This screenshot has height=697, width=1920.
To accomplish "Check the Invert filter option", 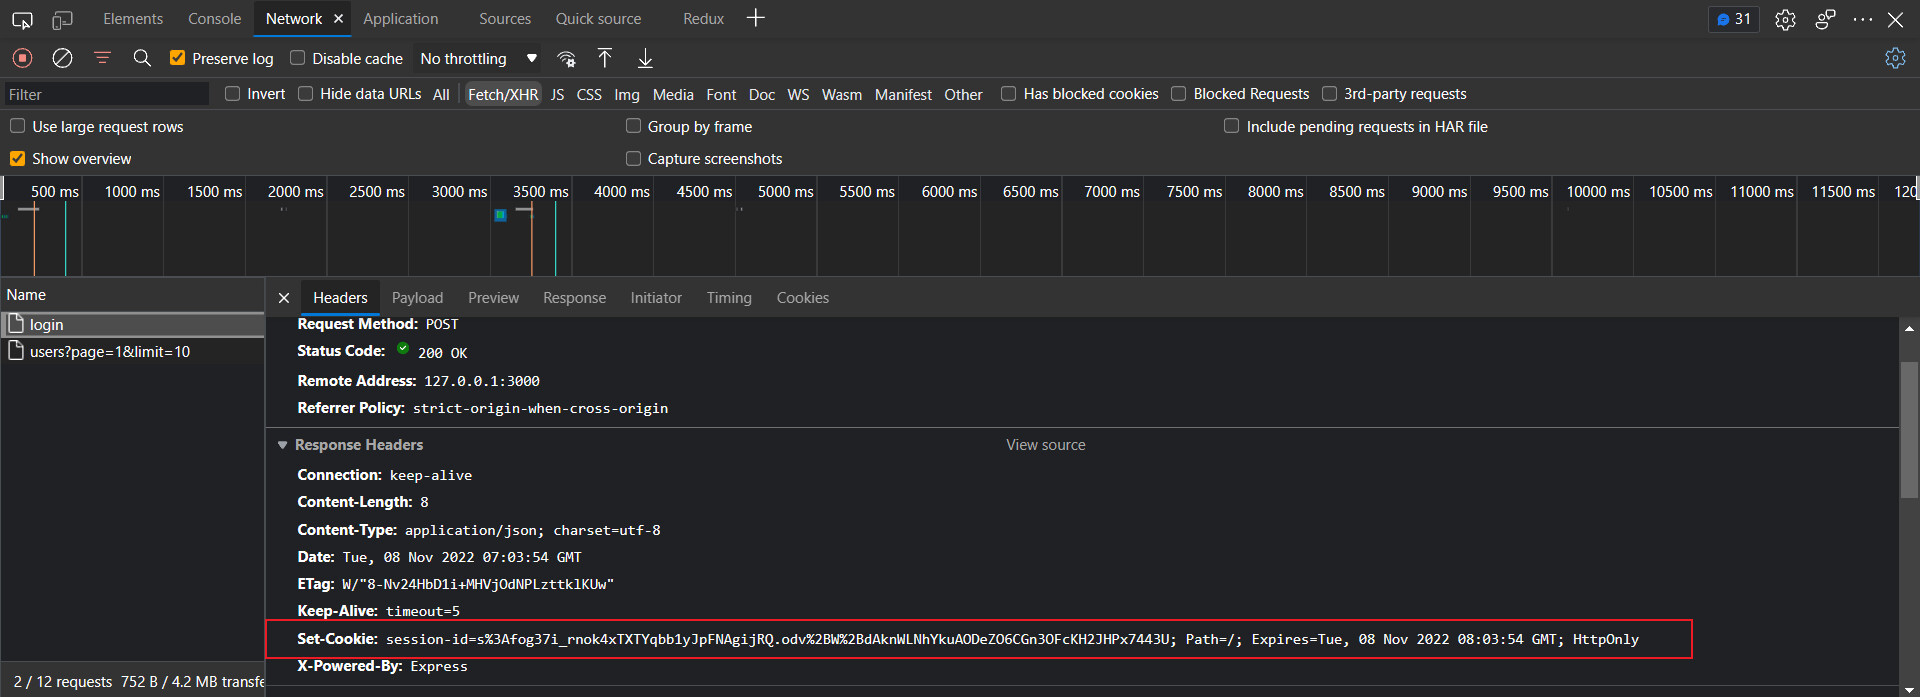I will [233, 94].
